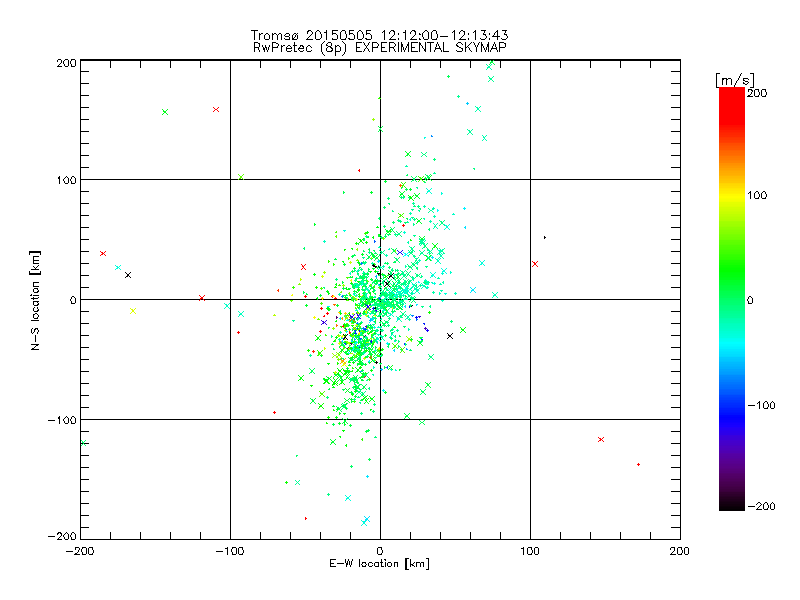The width and height of the screenshot is (800, 600).
Task: Click the E-W axis tick label "-100"
Action: coord(230,551)
